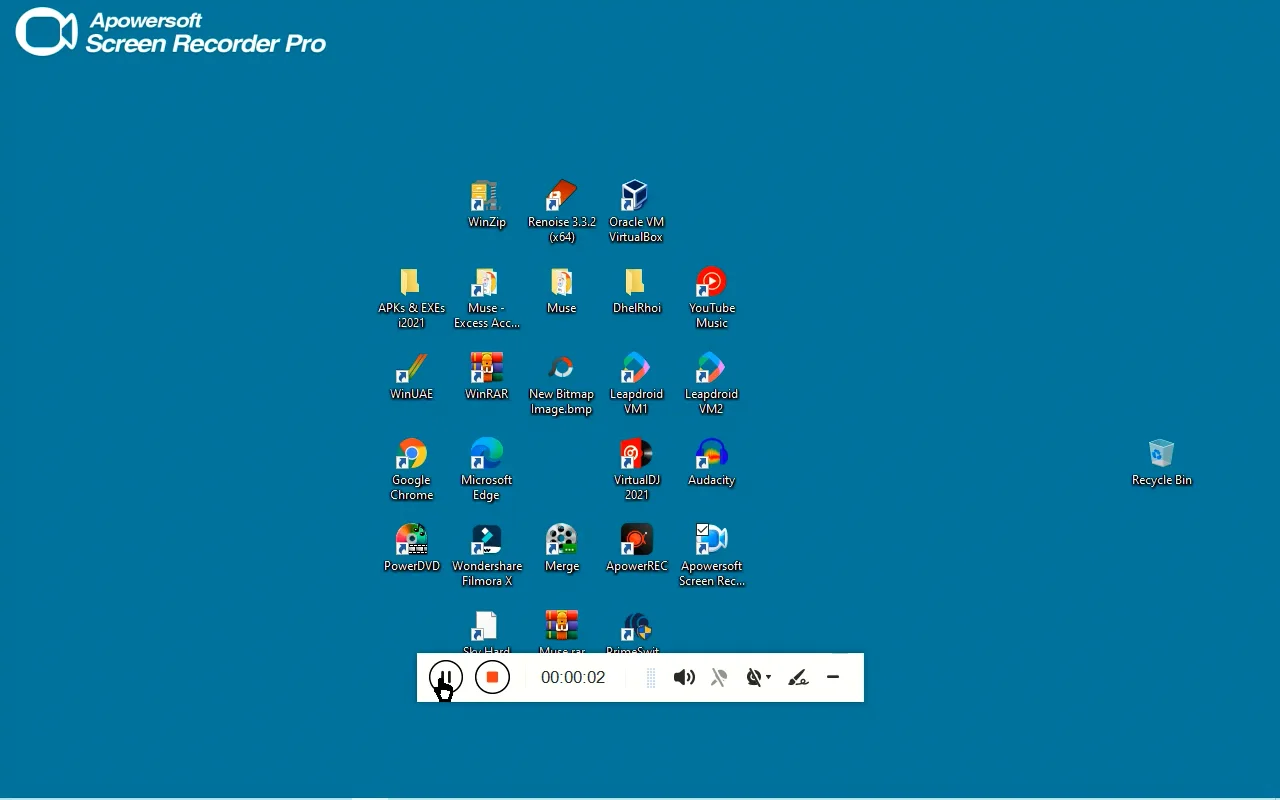Click the 00:00:02 recording timer
Screen dimensions: 1280x800
573,677
